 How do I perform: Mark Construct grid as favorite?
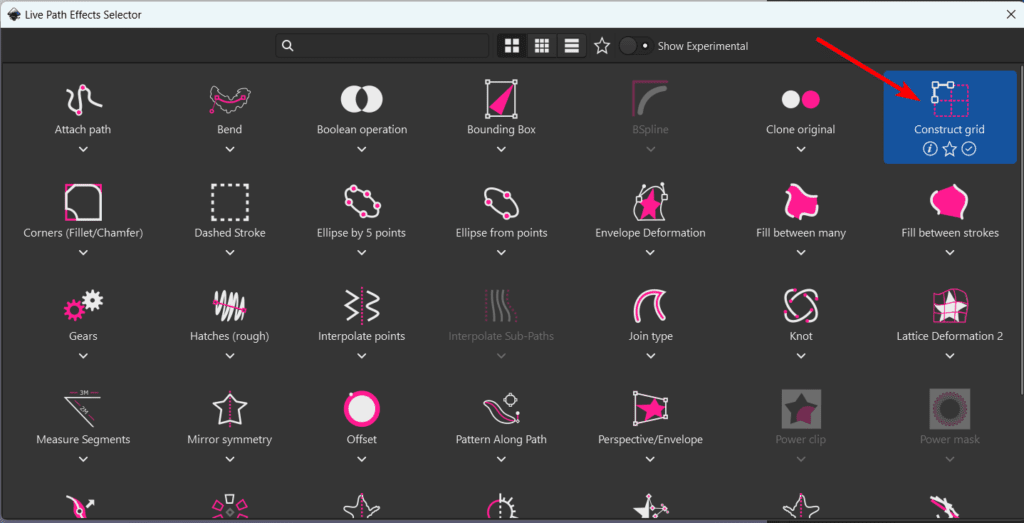coord(950,149)
